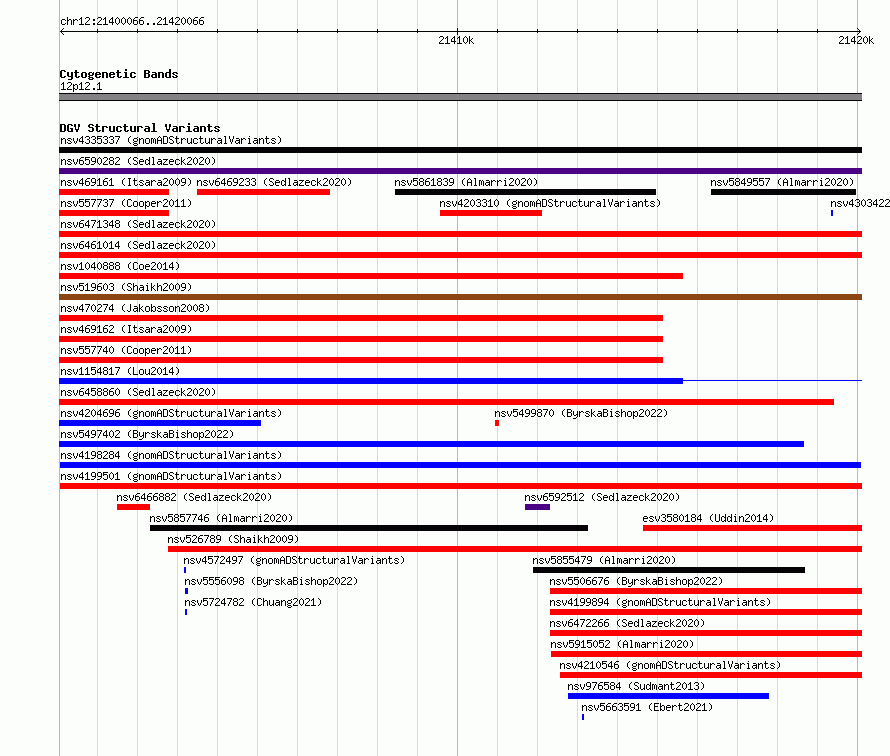
Task: Open nsv976584 (Sudmant2013) label
Action: pyautogui.click(x=636, y=686)
